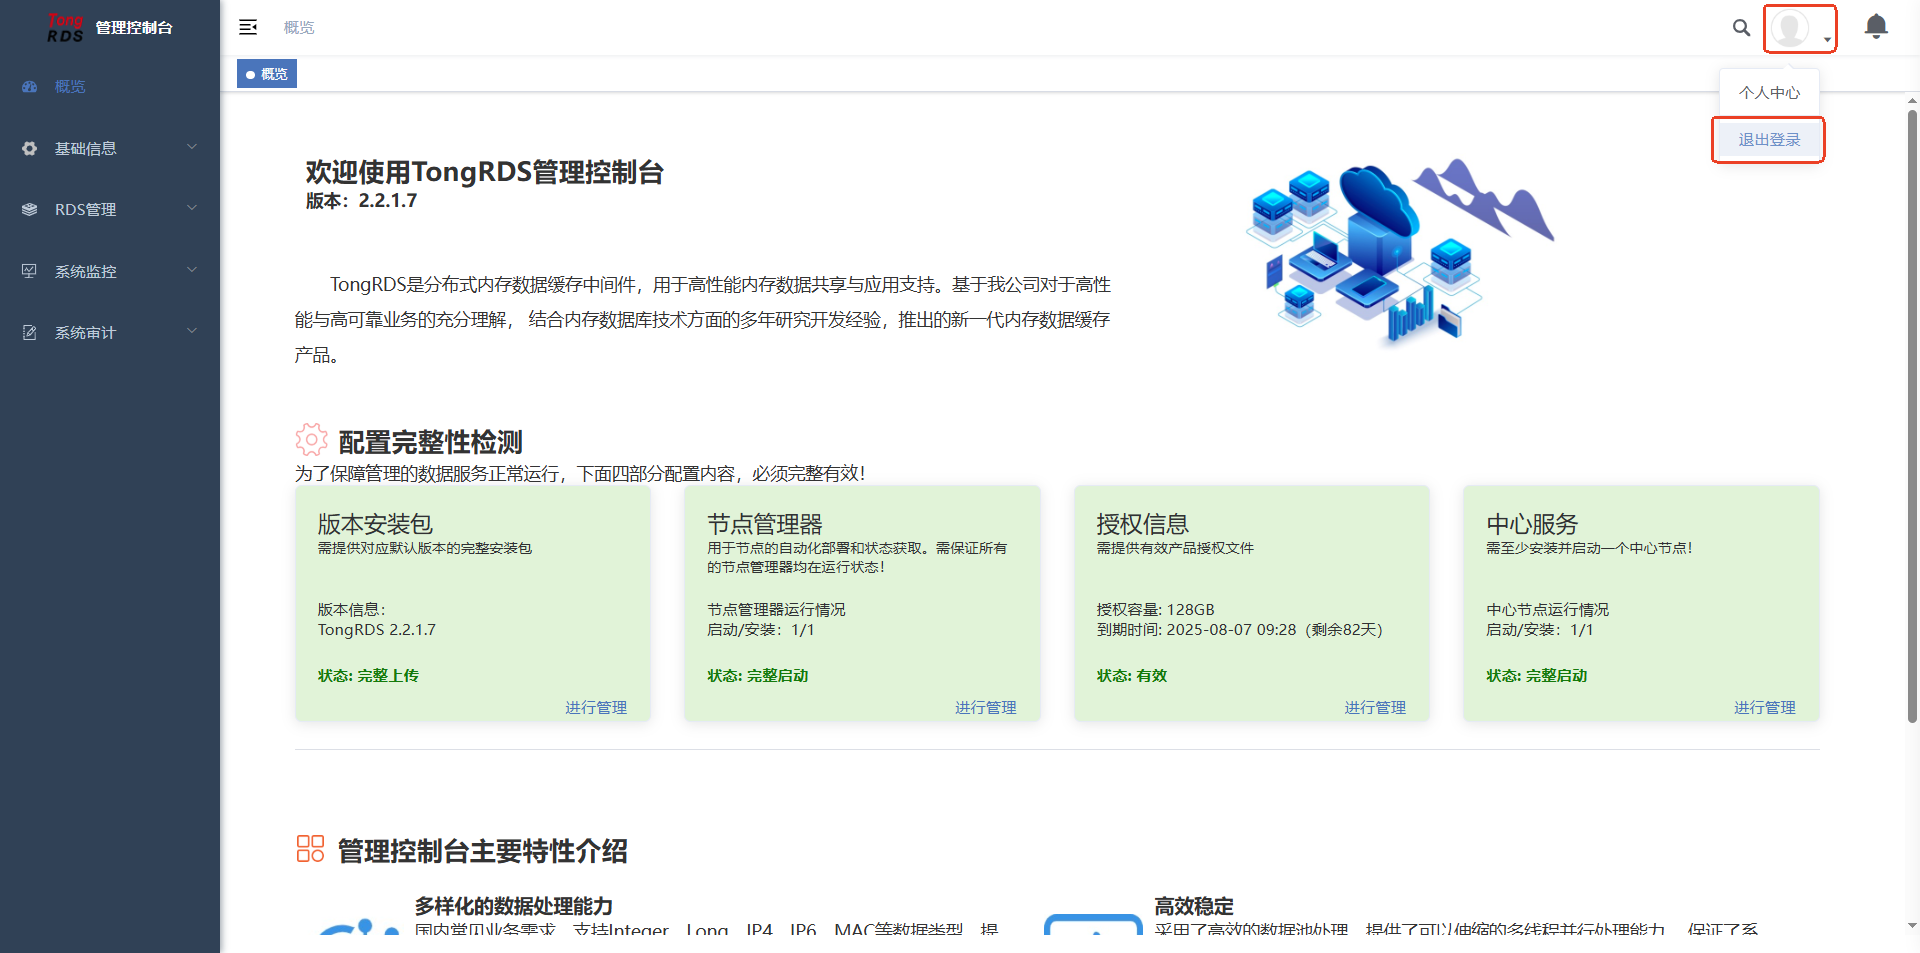Click 状态: 完整启动 on the 中心服务 card
Screen dimensions: 1920x953
1537,676
